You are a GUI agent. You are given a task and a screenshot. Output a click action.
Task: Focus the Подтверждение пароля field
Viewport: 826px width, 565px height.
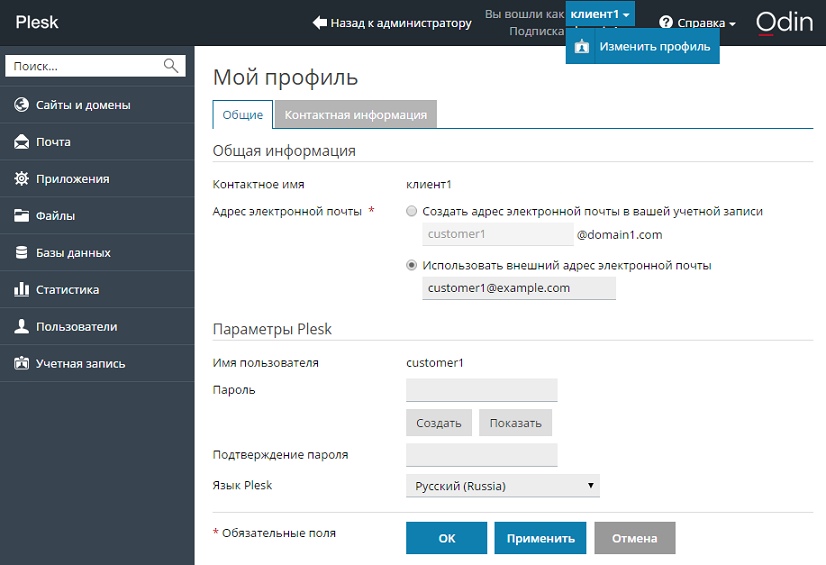(x=481, y=455)
